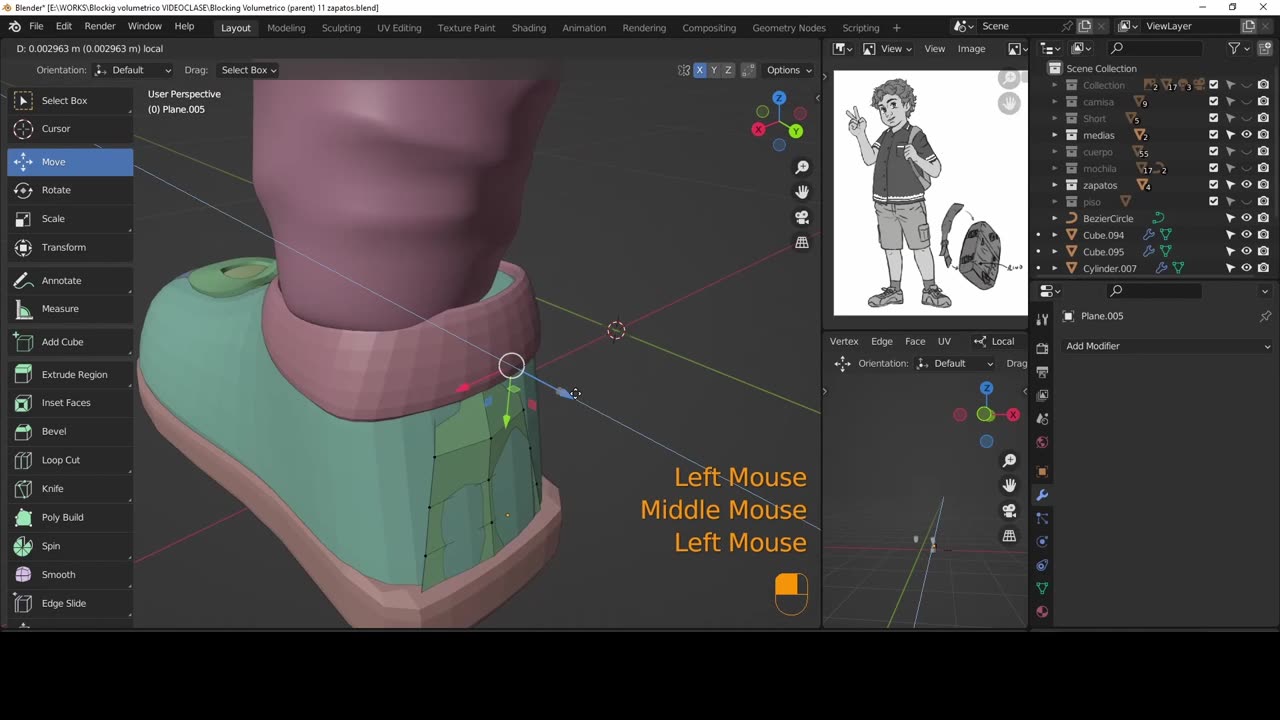
Task: Toggle Y axis mirror button
Action: tap(714, 70)
